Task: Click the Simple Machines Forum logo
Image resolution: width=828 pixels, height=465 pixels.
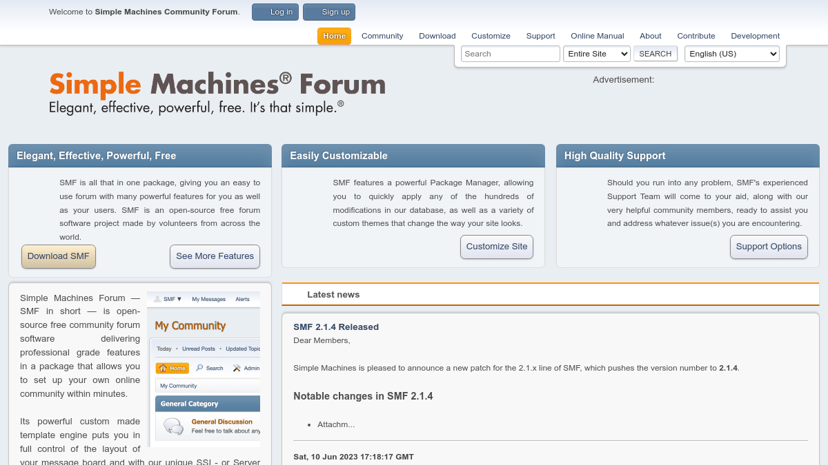Action: [217, 93]
